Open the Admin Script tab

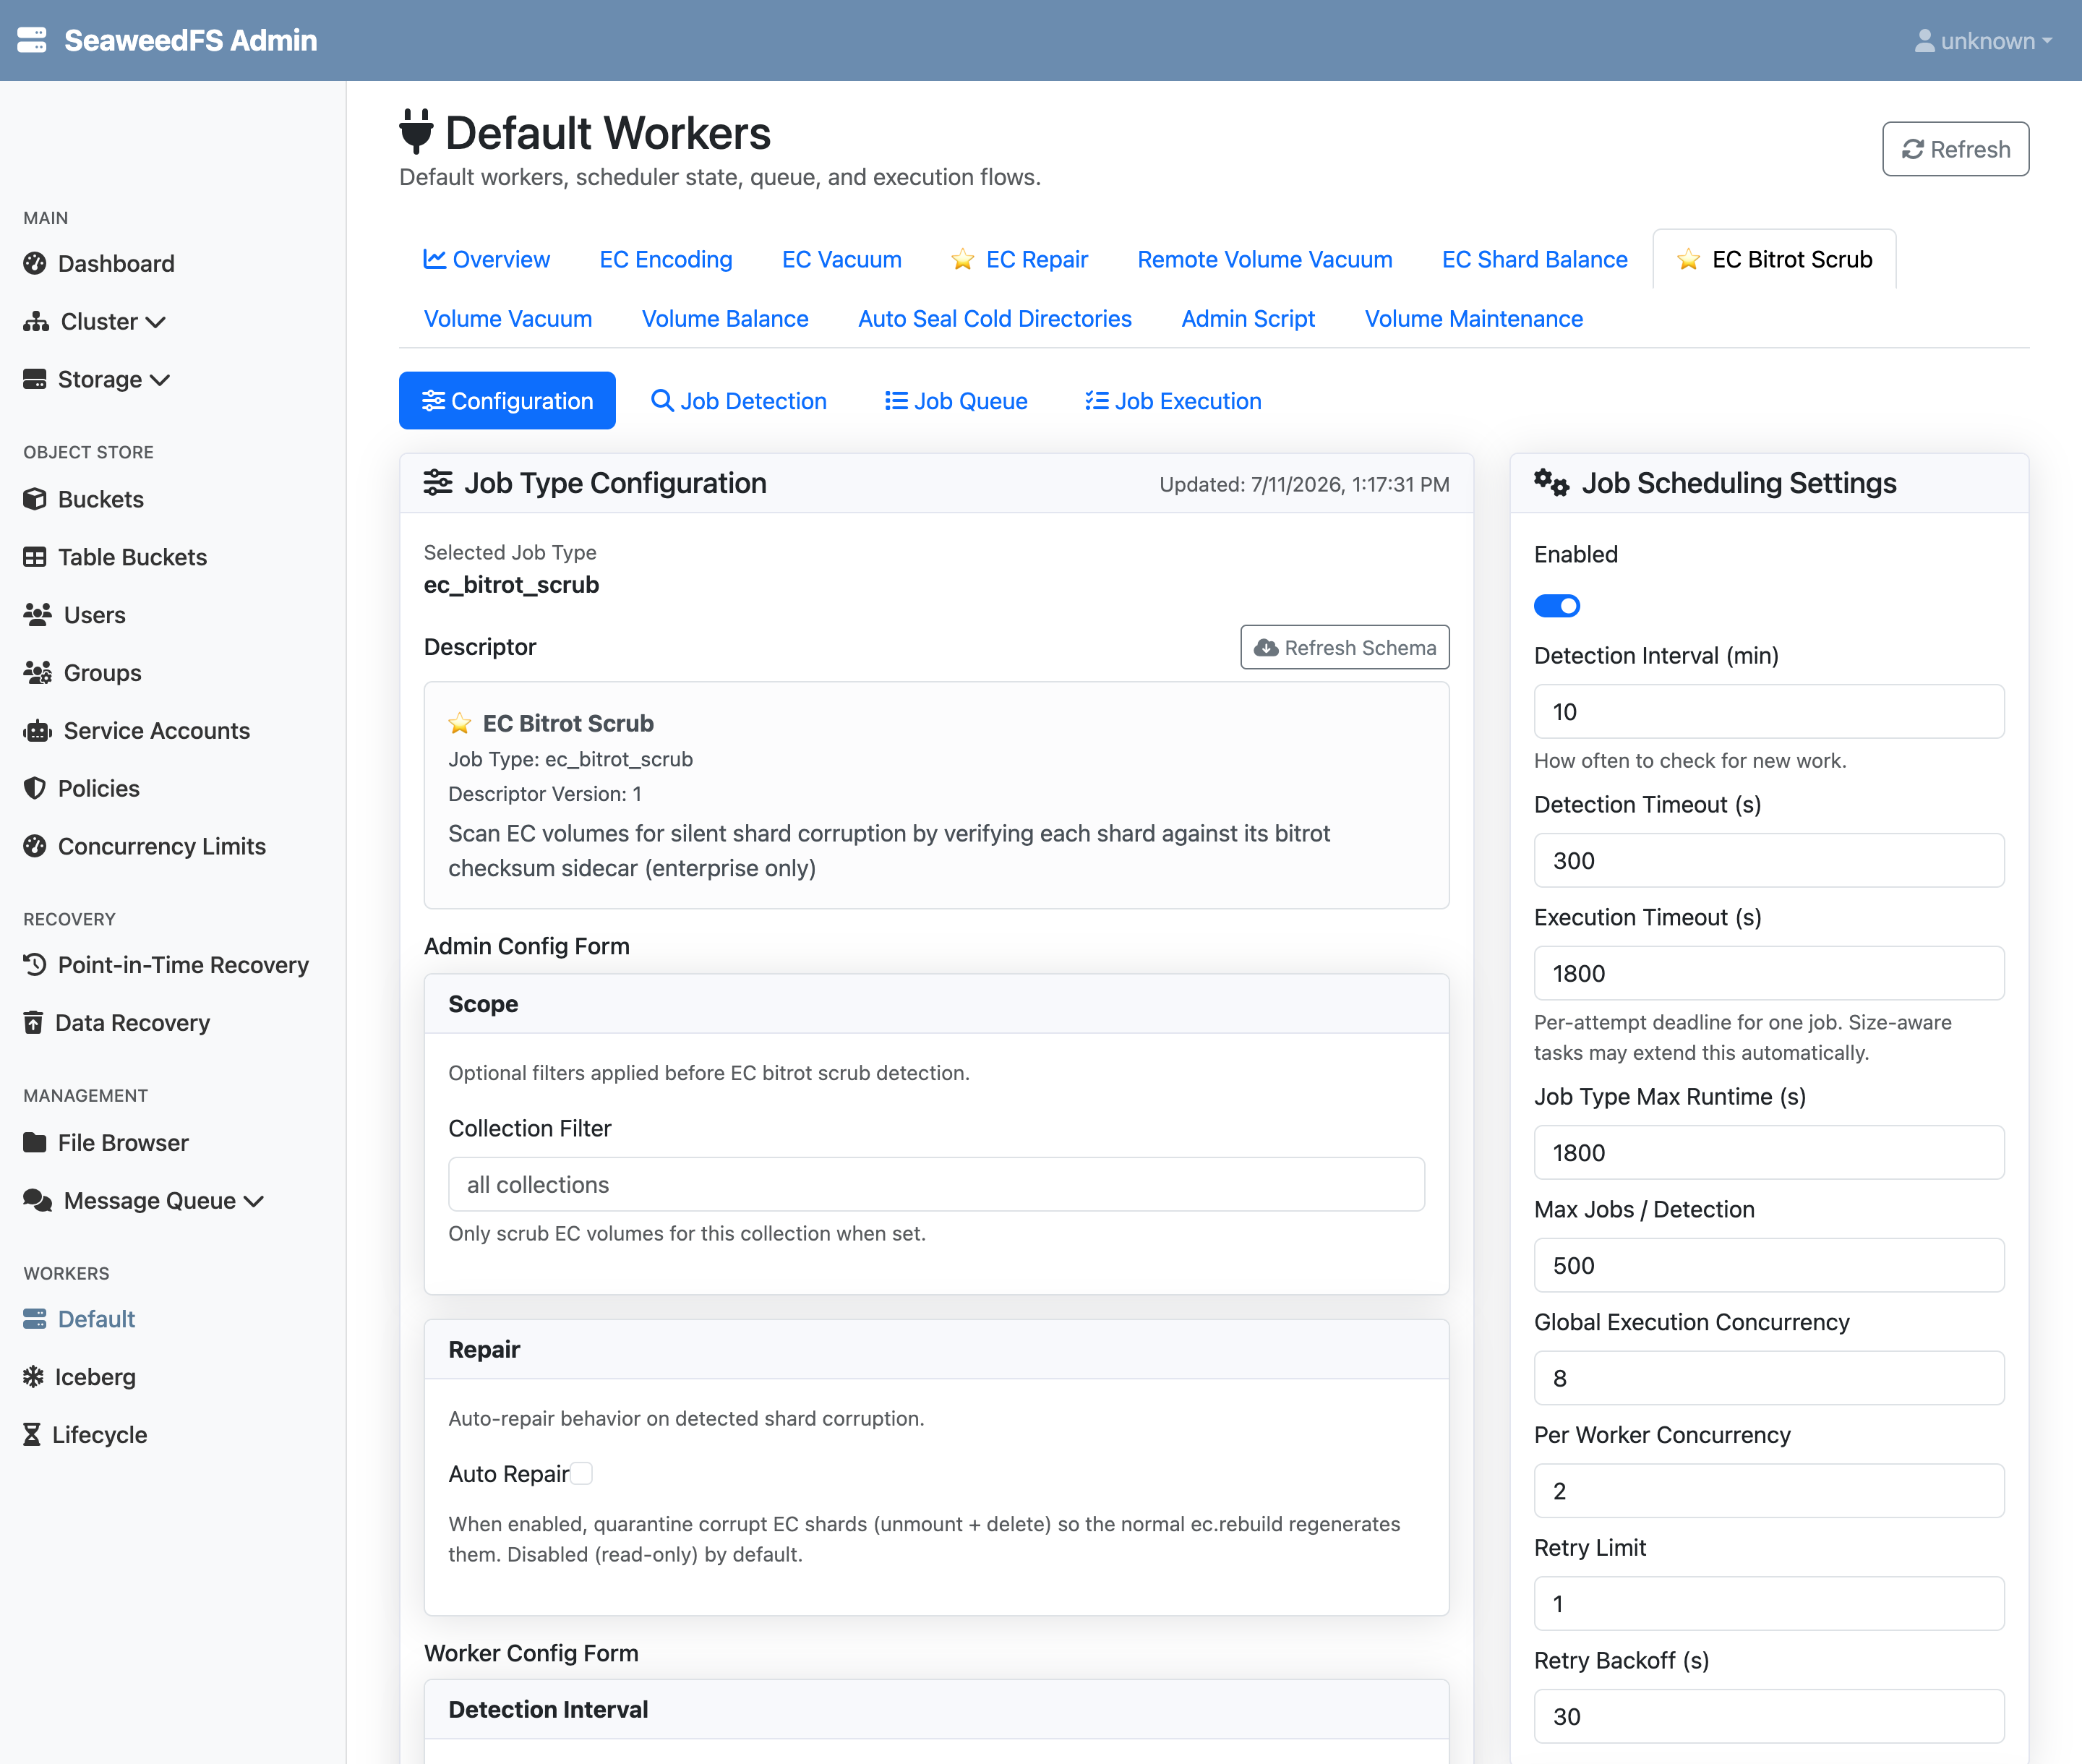pyautogui.click(x=1248, y=318)
